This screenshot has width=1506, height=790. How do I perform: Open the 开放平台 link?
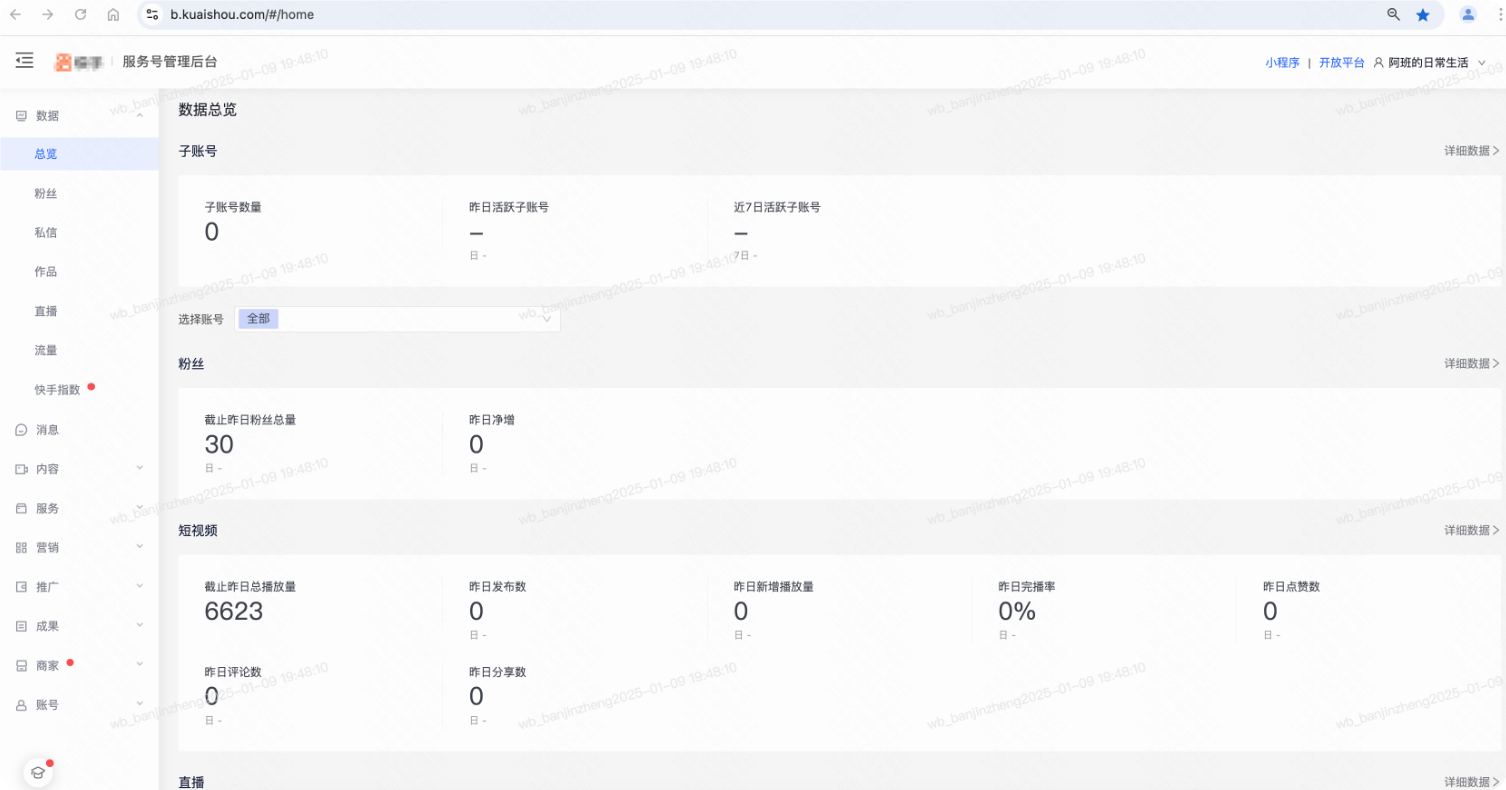tap(1341, 62)
